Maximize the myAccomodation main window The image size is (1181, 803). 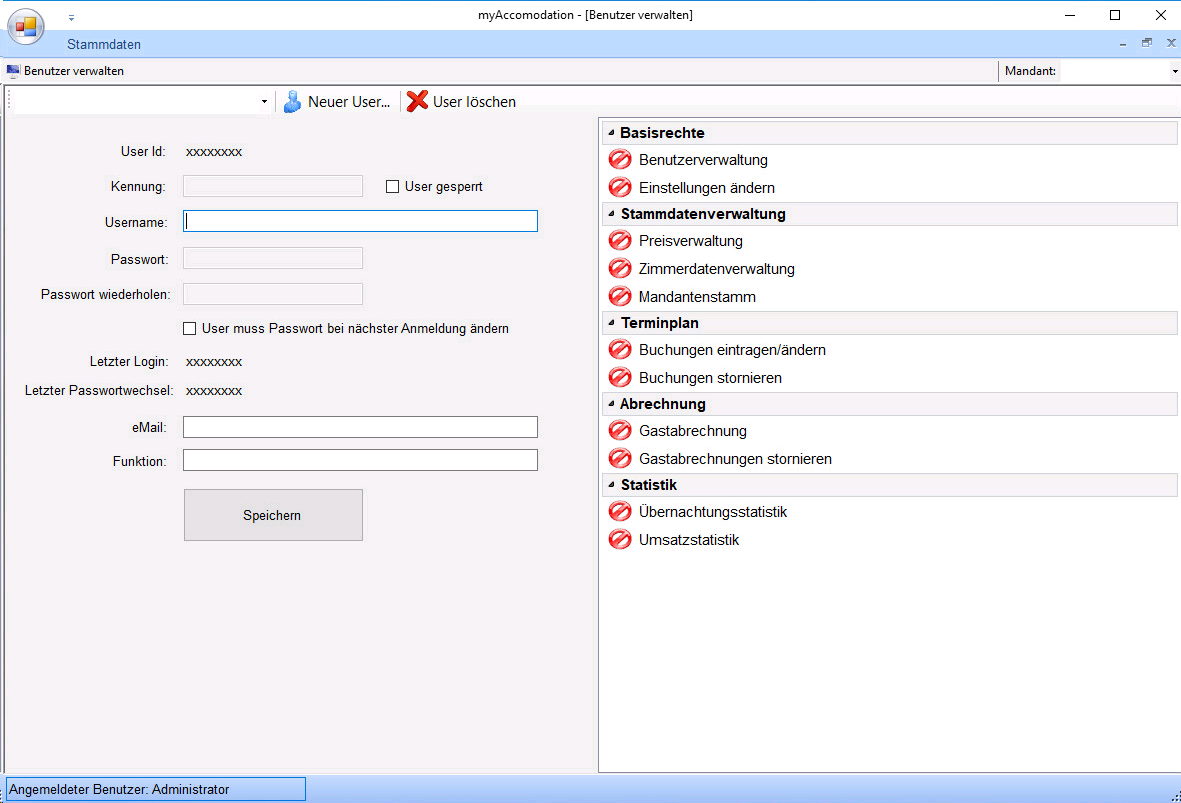tap(1115, 15)
